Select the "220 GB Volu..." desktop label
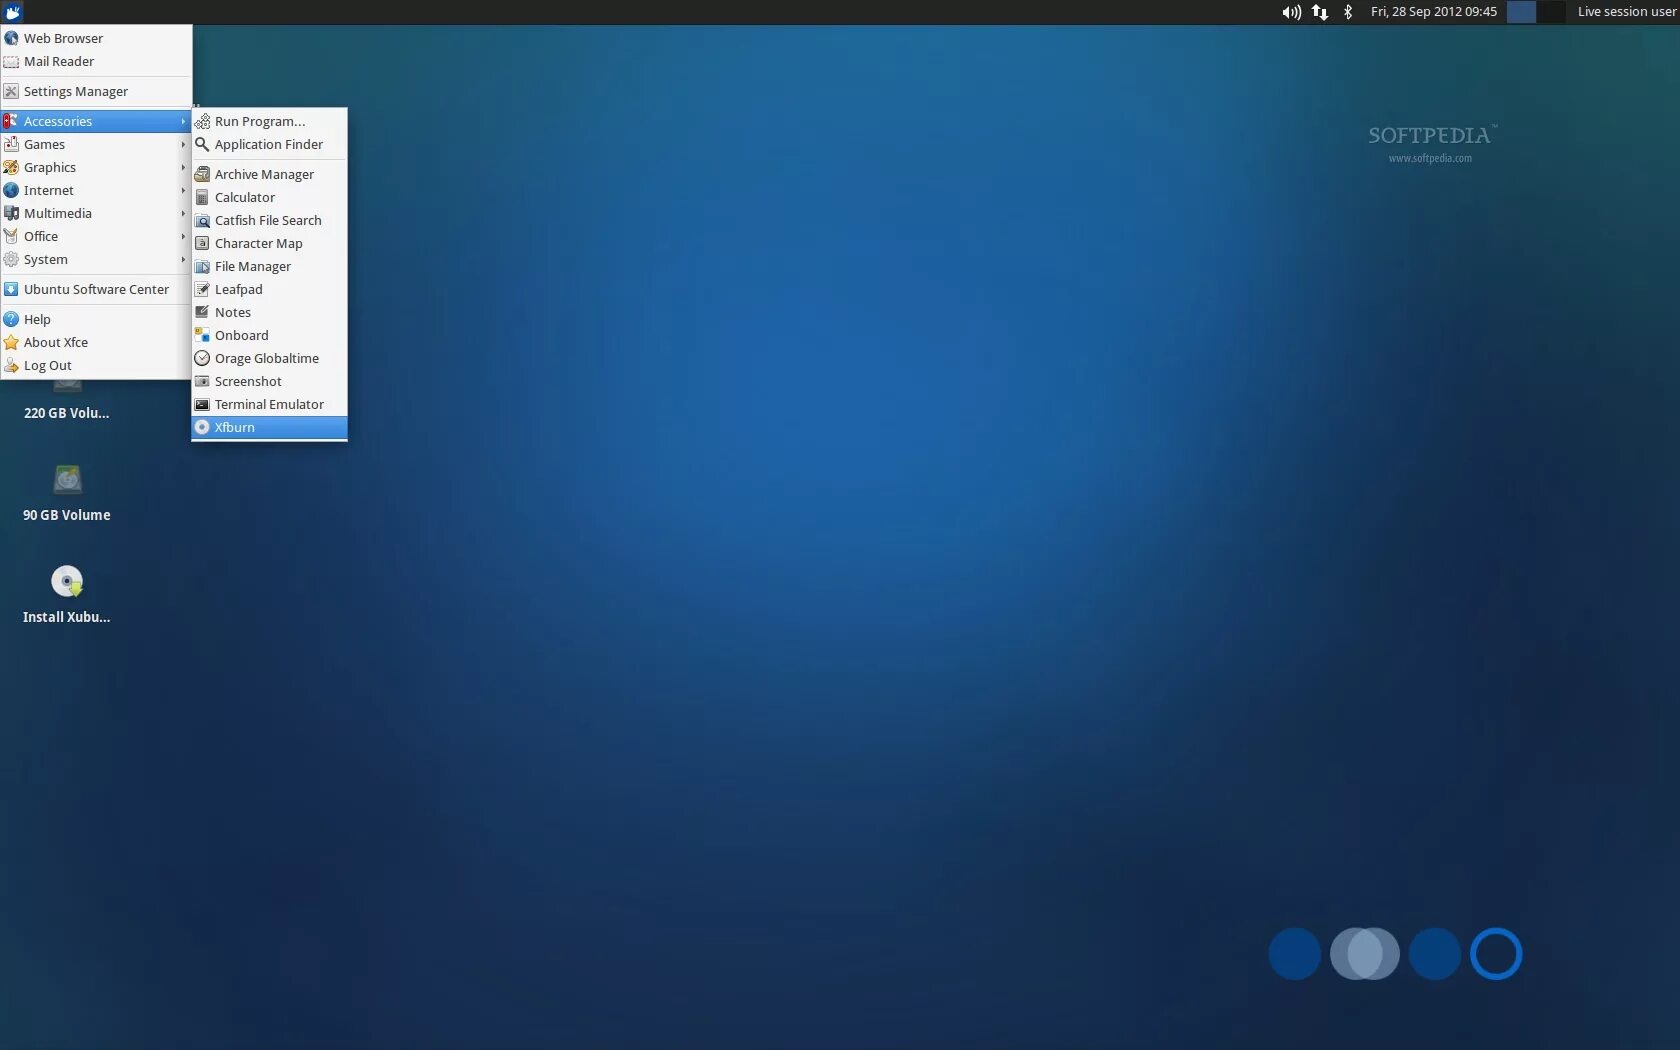Image resolution: width=1680 pixels, height=1050 pixels. click(x=67, y=413)
